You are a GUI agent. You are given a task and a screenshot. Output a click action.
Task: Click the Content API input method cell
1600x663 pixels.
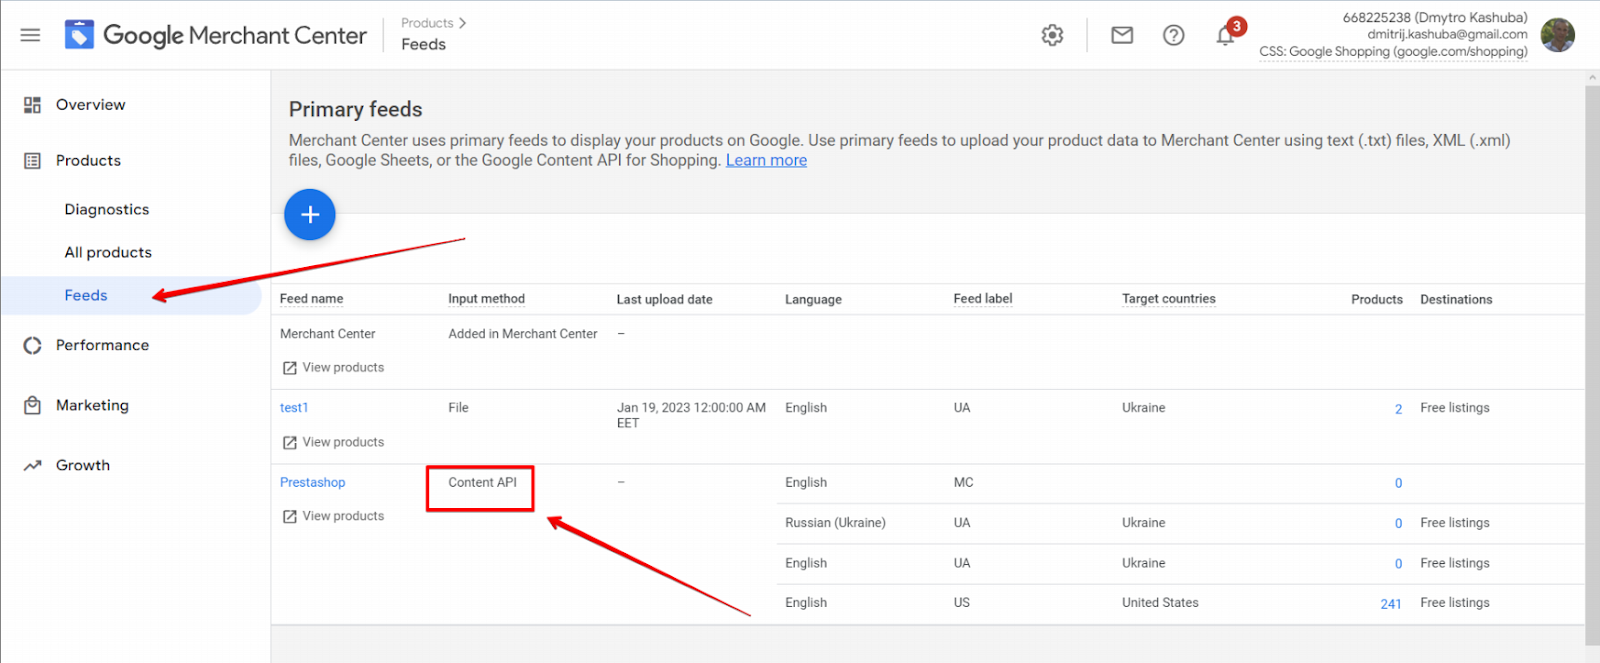[482, 482]
